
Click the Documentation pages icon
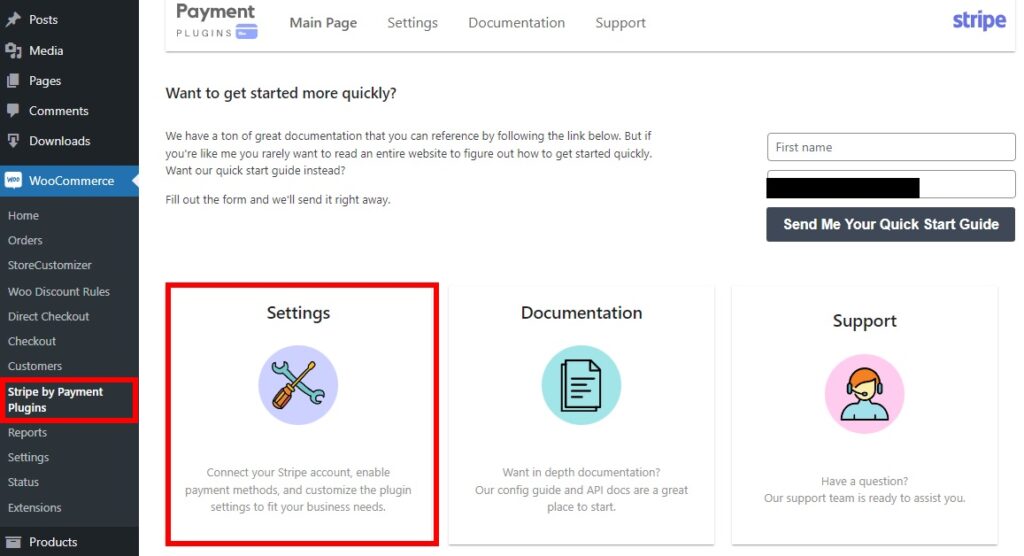point(581,385)
